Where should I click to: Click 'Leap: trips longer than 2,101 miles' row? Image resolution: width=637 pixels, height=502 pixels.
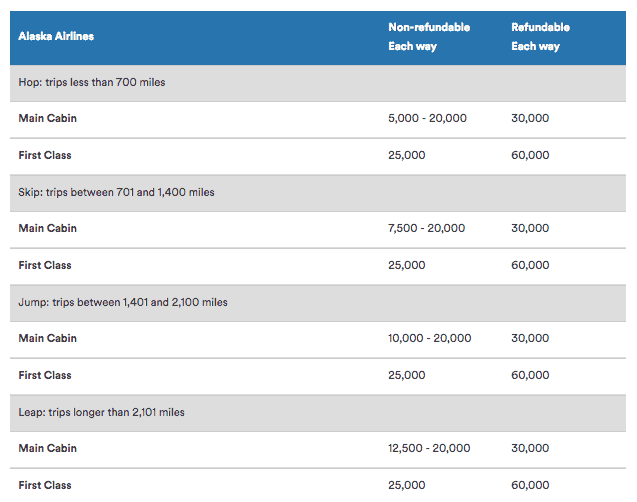click(318, 413)
